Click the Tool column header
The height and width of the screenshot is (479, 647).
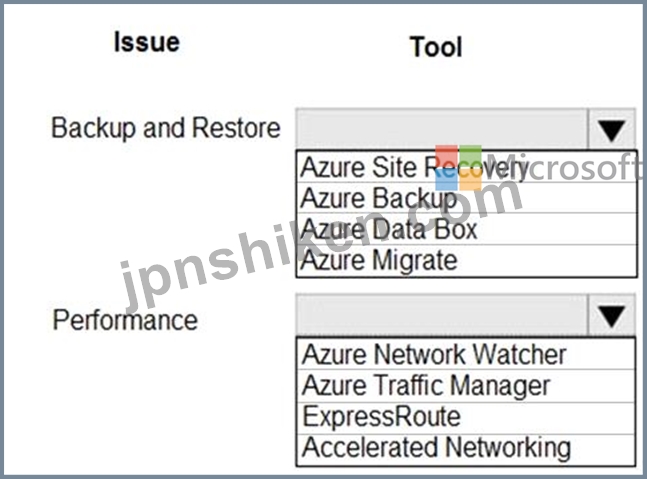(x=436, y=47)
